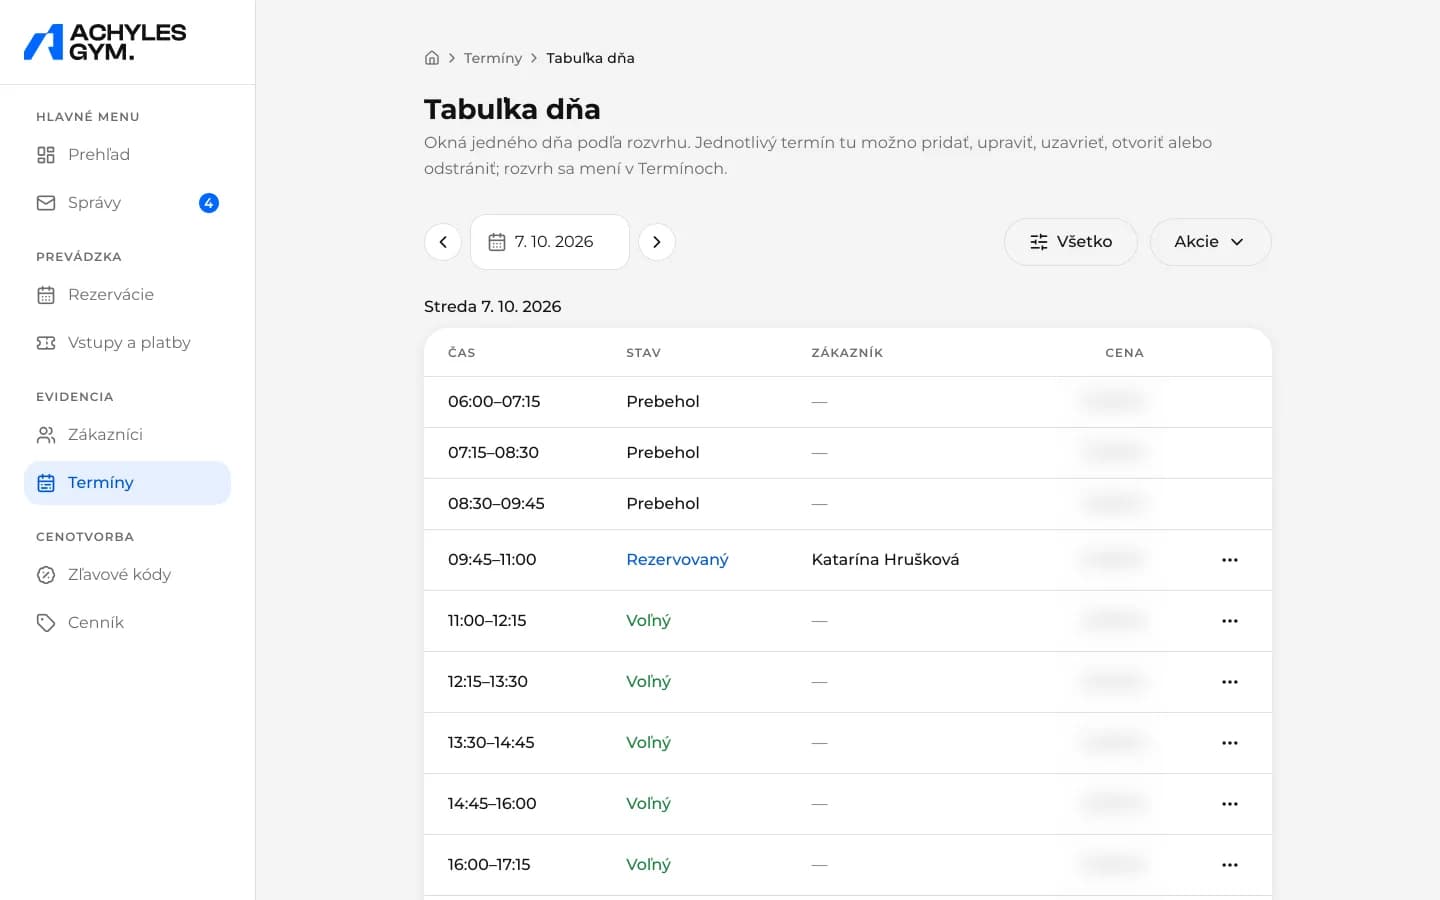
Task: Select the 06:00–07:15 time cell
Action: pyautogui.click(x=494, y=402)
